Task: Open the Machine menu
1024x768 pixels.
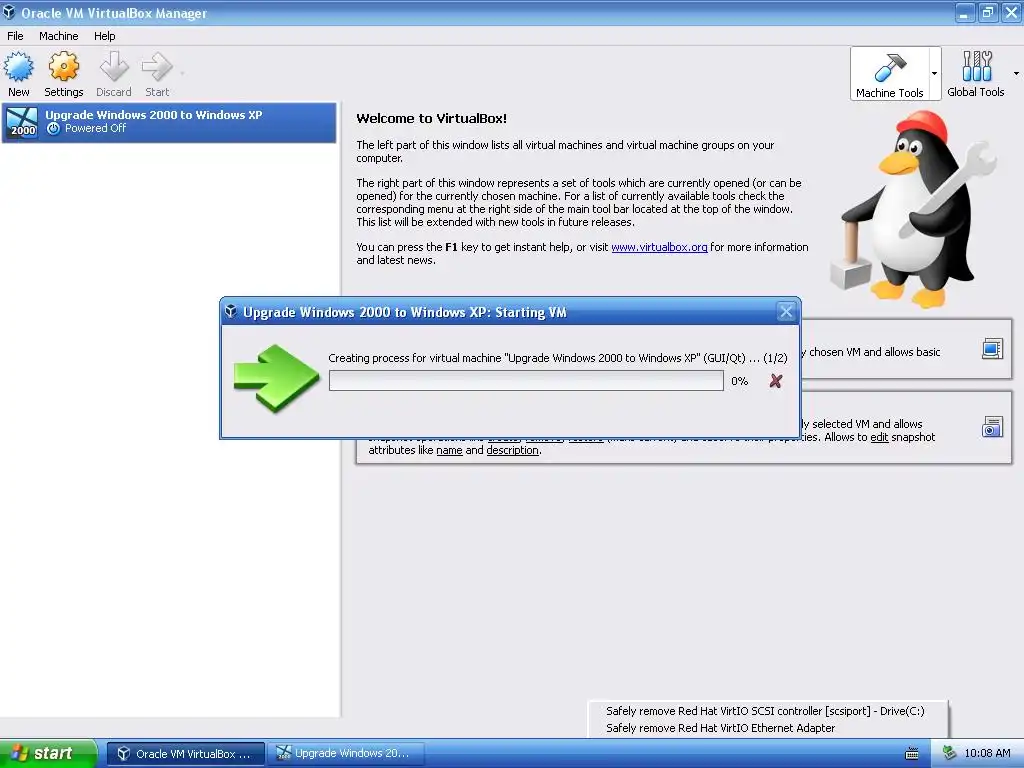Action: click(x=58, y=36)
